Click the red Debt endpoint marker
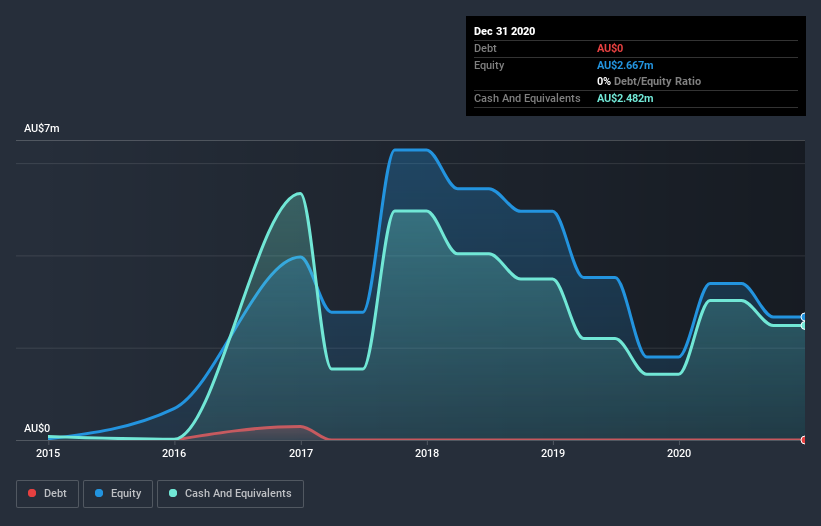821x526 pixels. coord(804,440)
